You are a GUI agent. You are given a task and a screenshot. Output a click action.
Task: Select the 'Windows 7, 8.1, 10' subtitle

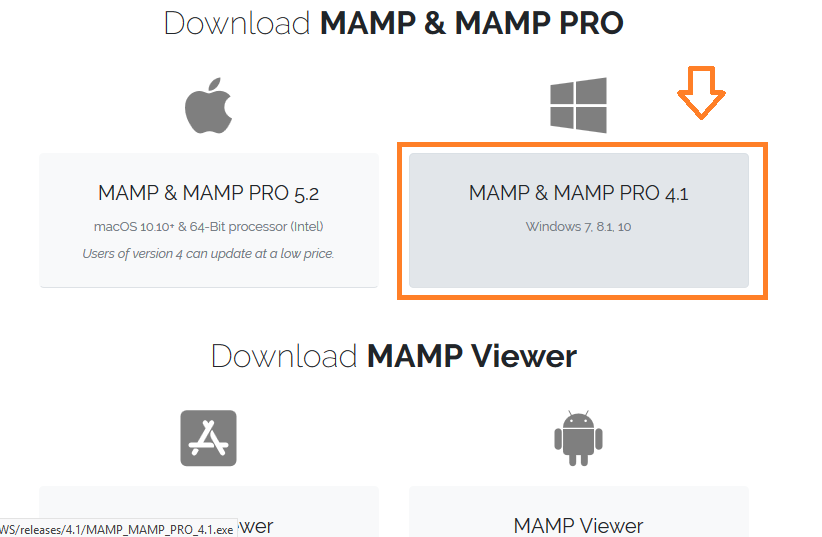point(578,227)
